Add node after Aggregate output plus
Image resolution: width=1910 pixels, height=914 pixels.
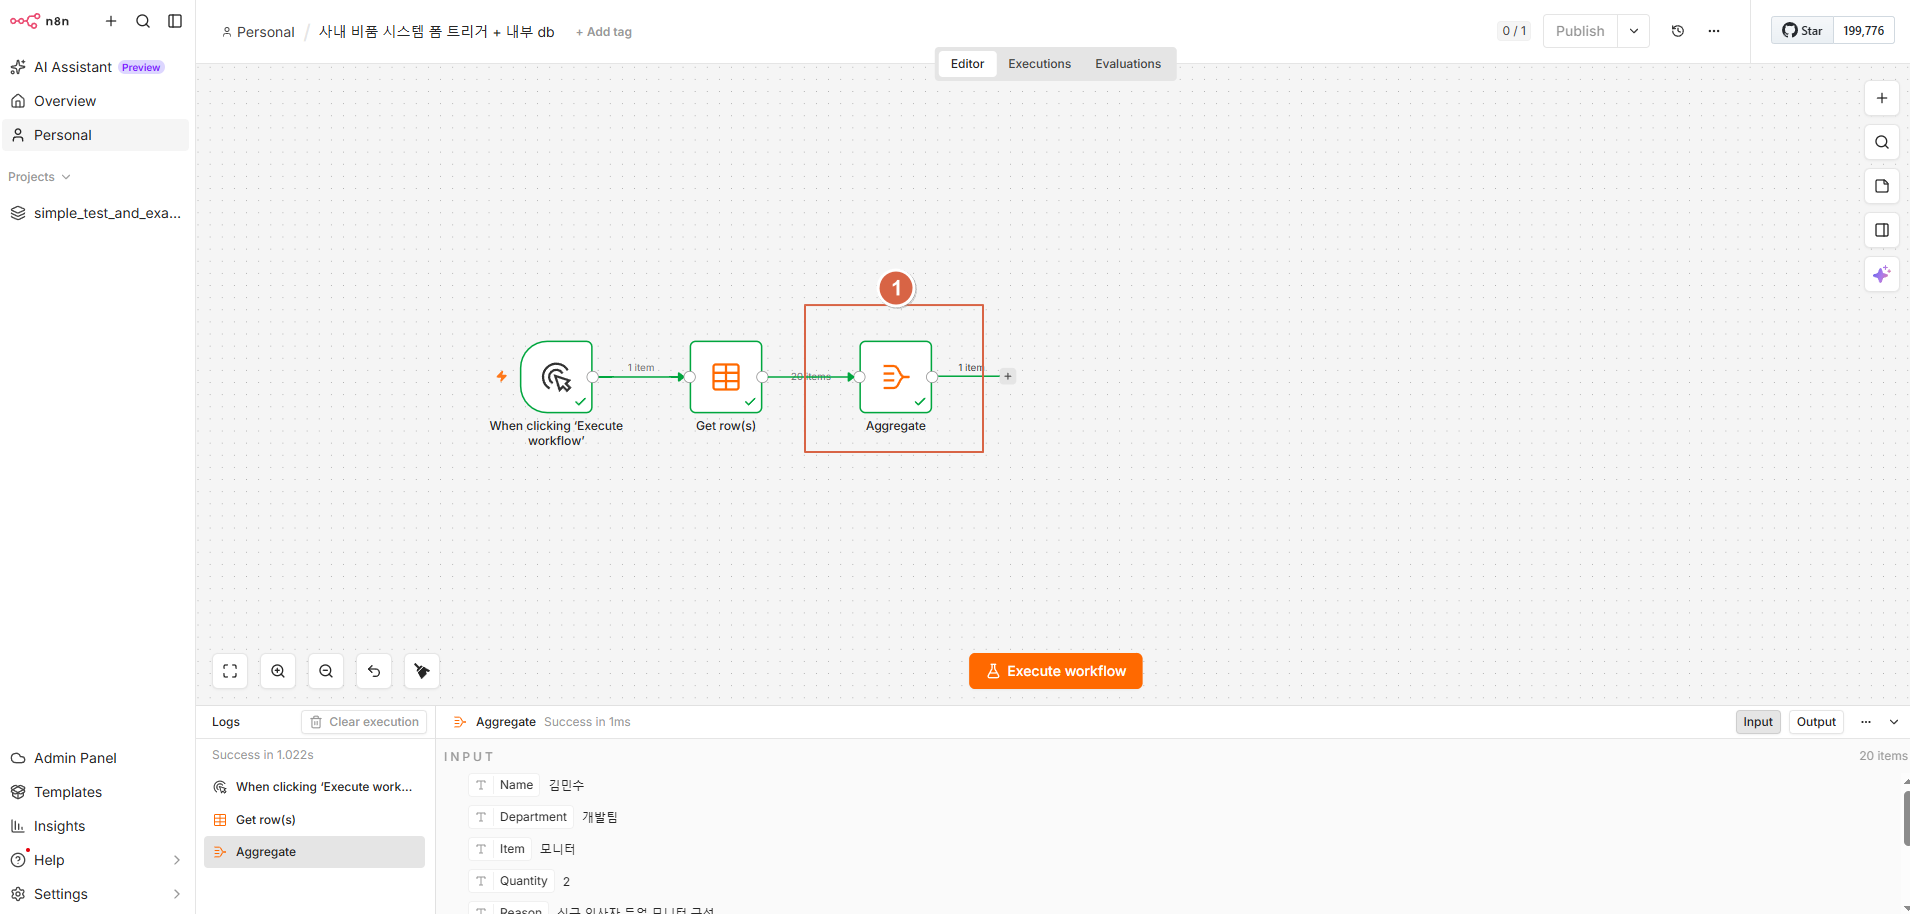1008,377
